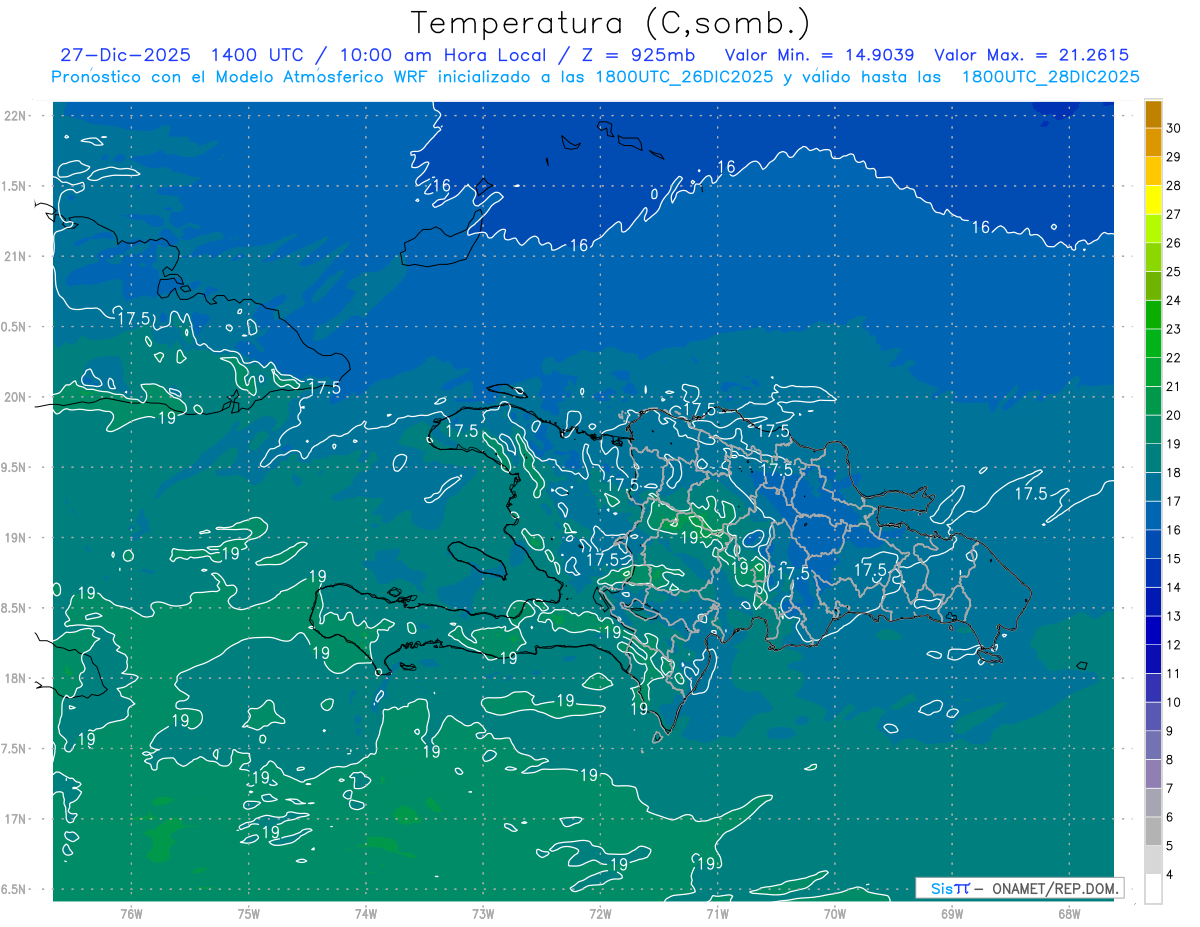Click the "Valor Min. = 14.9039" readout
This screenshot has width=1200, height=927.
819,55
